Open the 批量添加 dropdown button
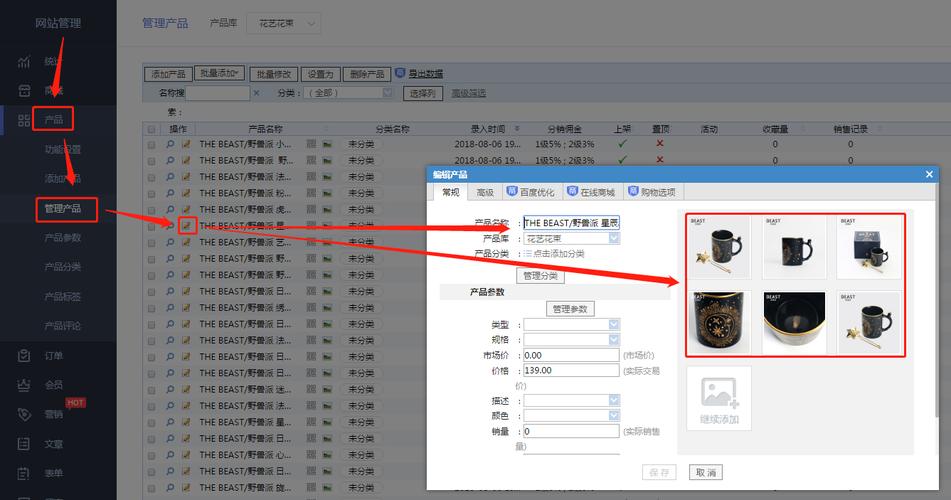 tap(220, 73)
